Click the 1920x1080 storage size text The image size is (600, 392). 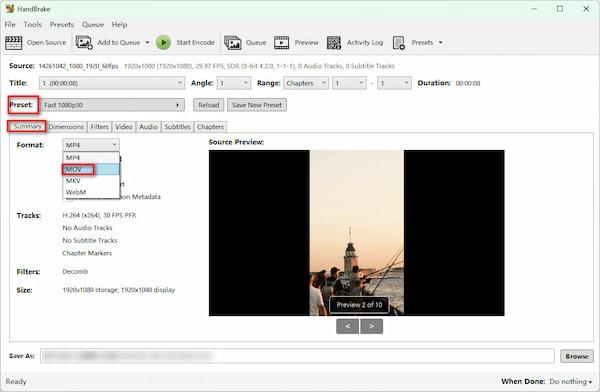coord(119,290)
